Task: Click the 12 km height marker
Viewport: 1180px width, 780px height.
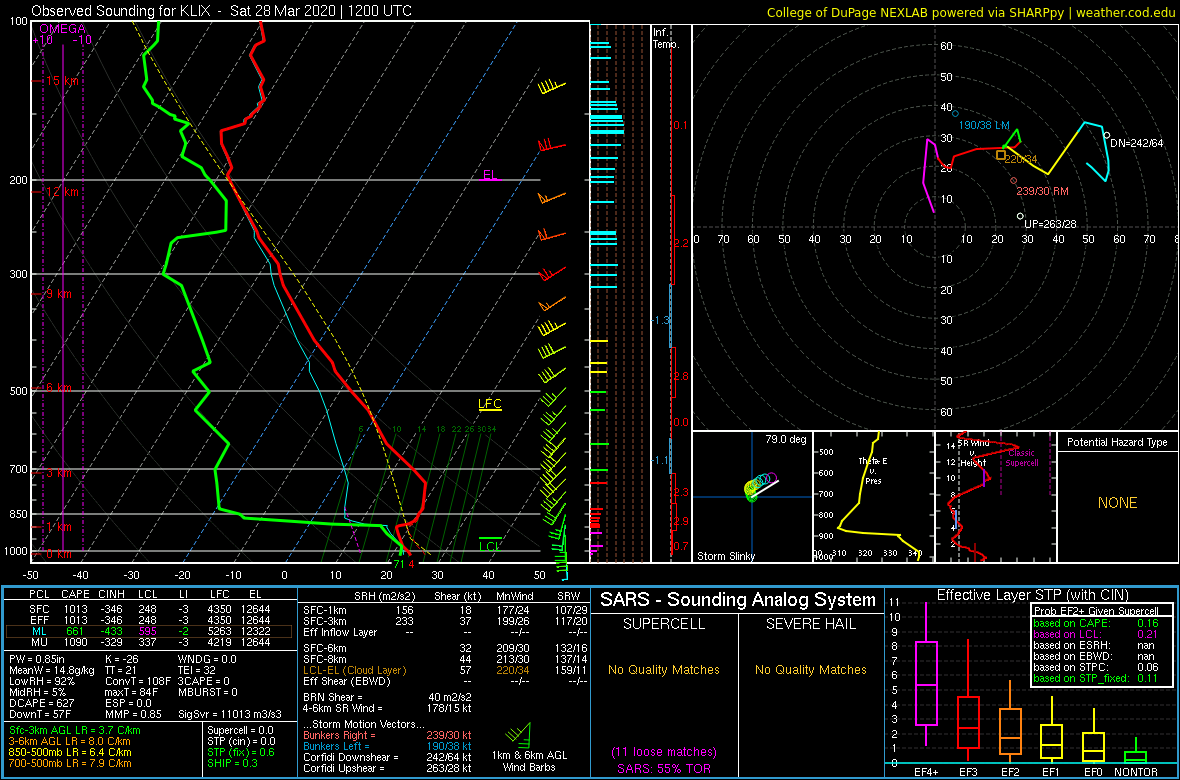Action: click(62, 192)
